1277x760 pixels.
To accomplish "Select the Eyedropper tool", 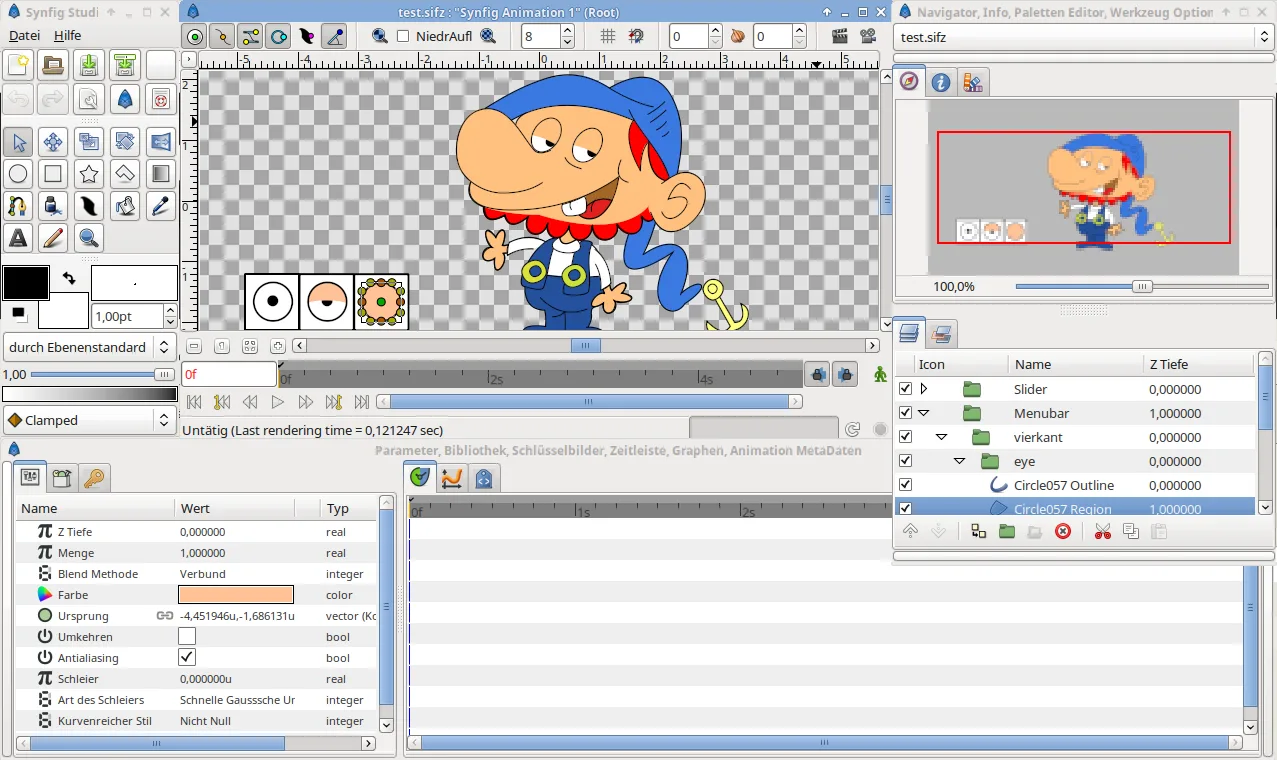I will pyautogui.click(x=160, y=206).
